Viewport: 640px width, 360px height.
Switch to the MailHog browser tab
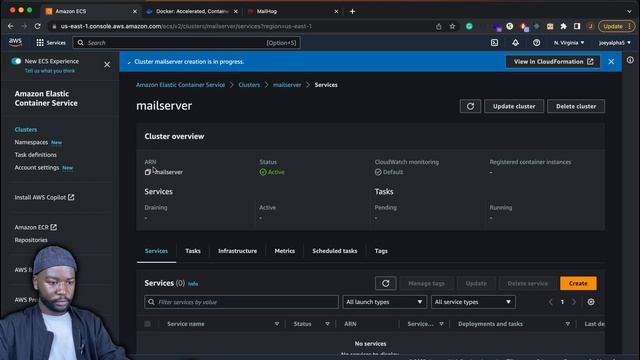pos(292,11)
